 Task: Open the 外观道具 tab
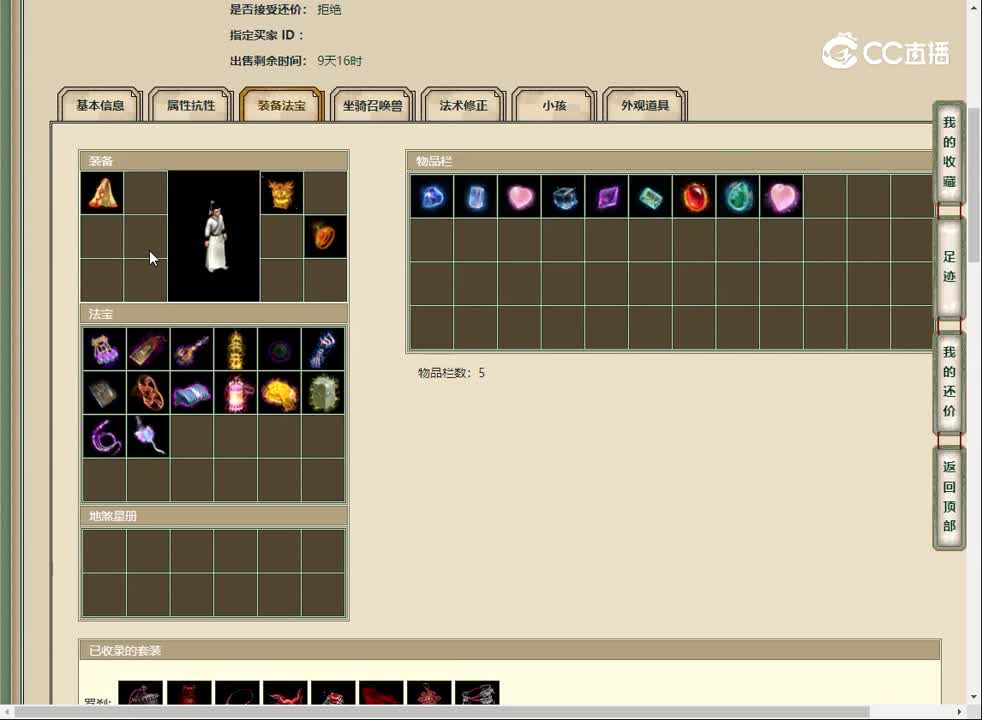645,105
